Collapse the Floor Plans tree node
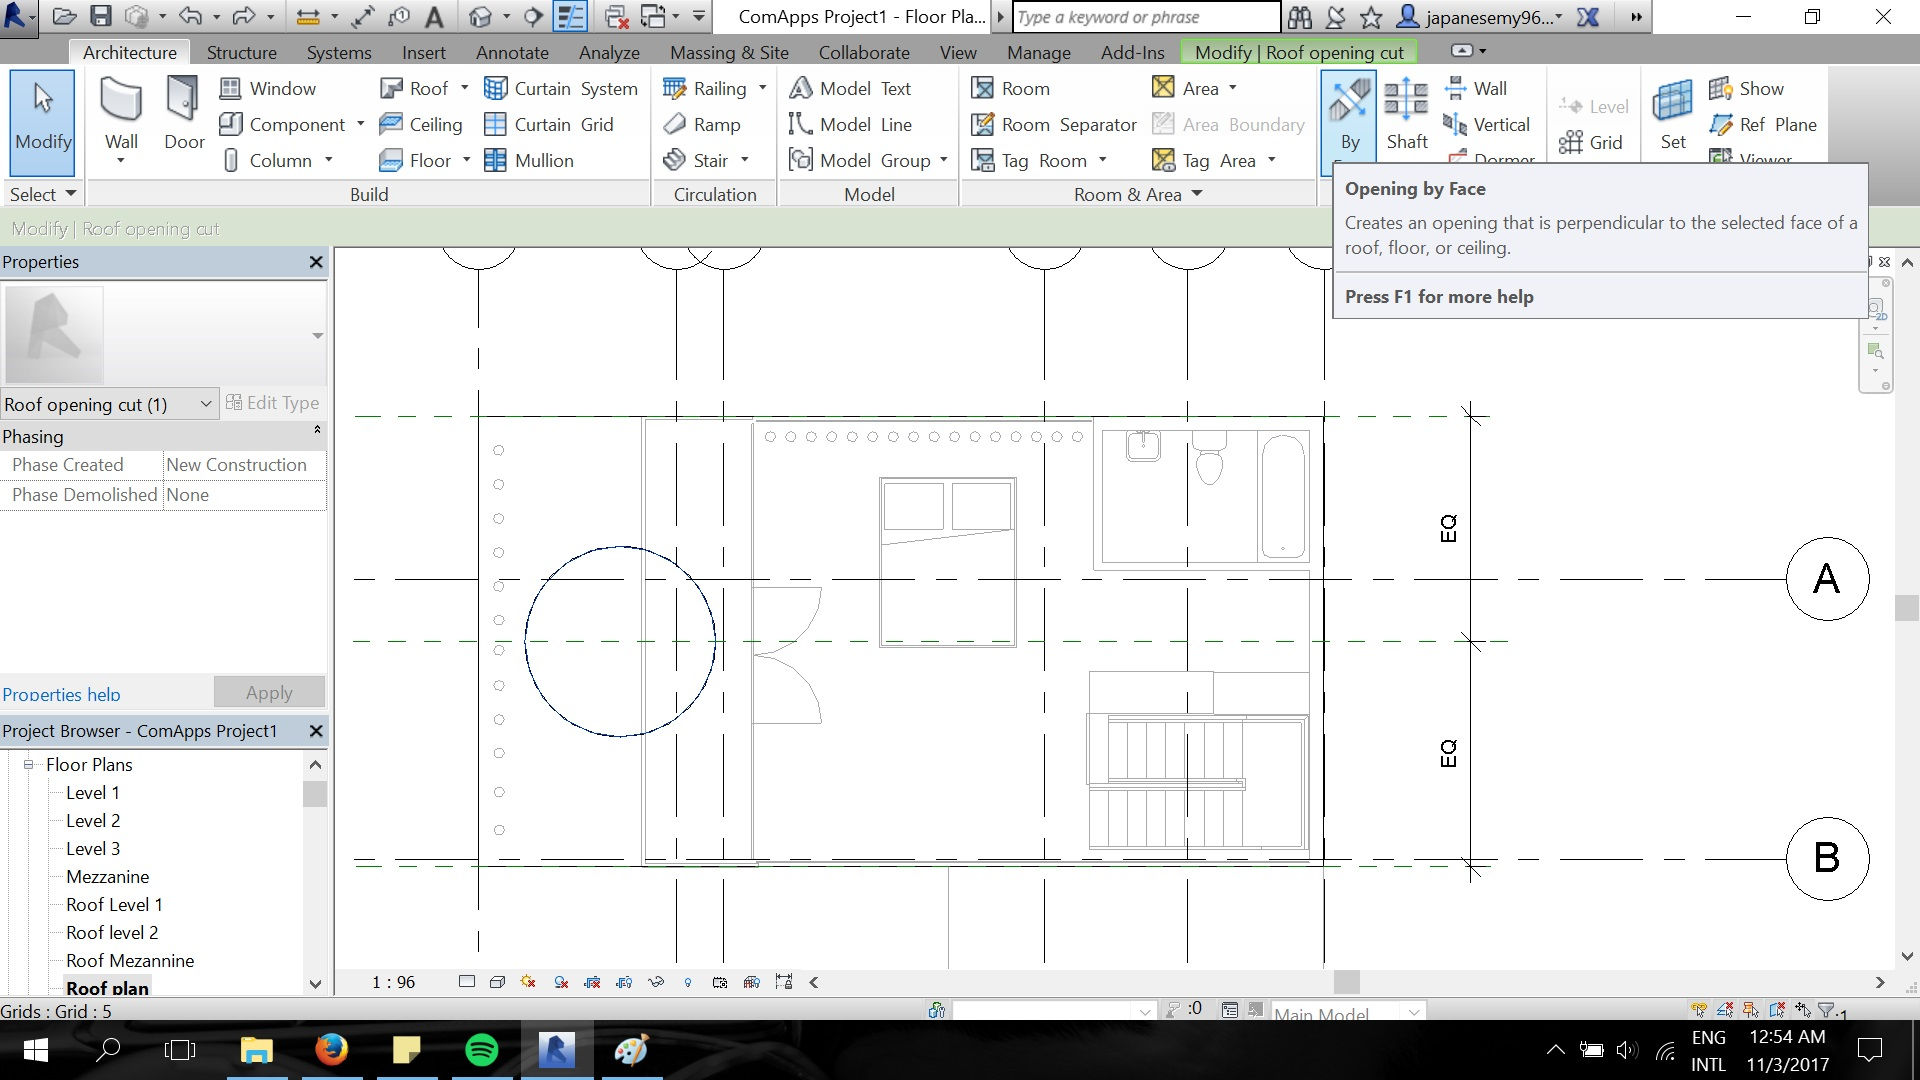This screenshot has height=1080, width=1920. pyautogui.click(x=28, y=764)
